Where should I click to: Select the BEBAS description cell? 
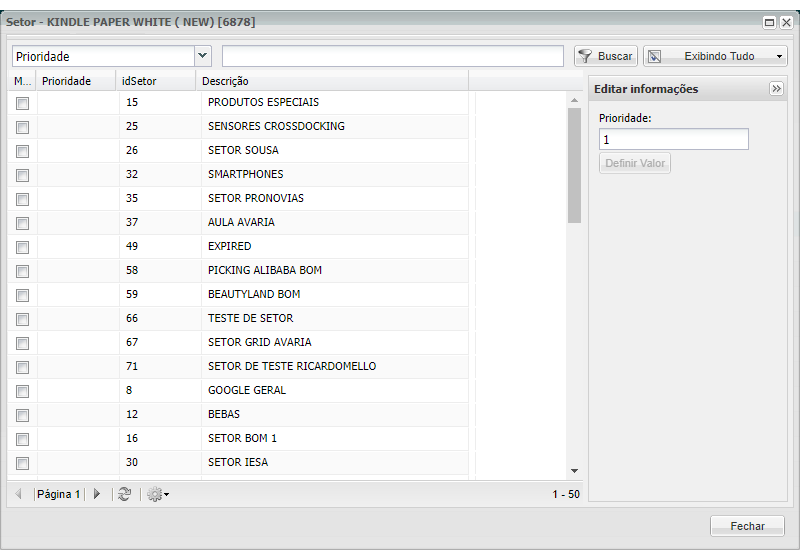pos(335,414)
